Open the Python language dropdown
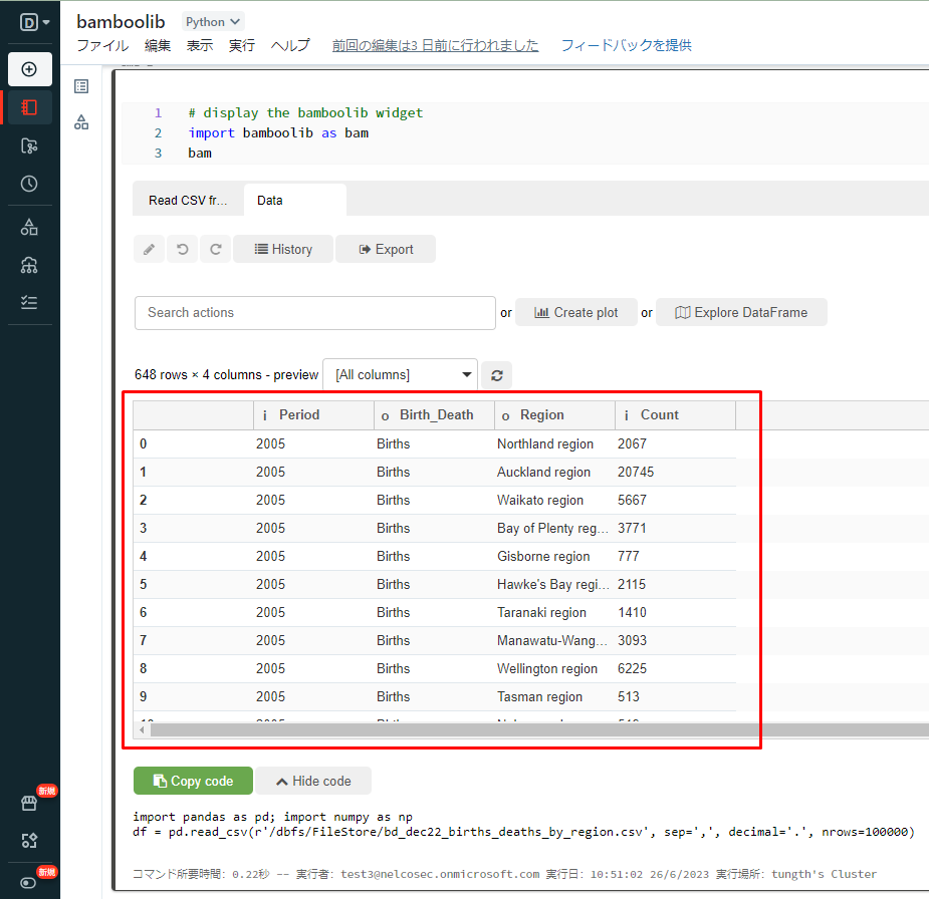 tap(213, 21)
